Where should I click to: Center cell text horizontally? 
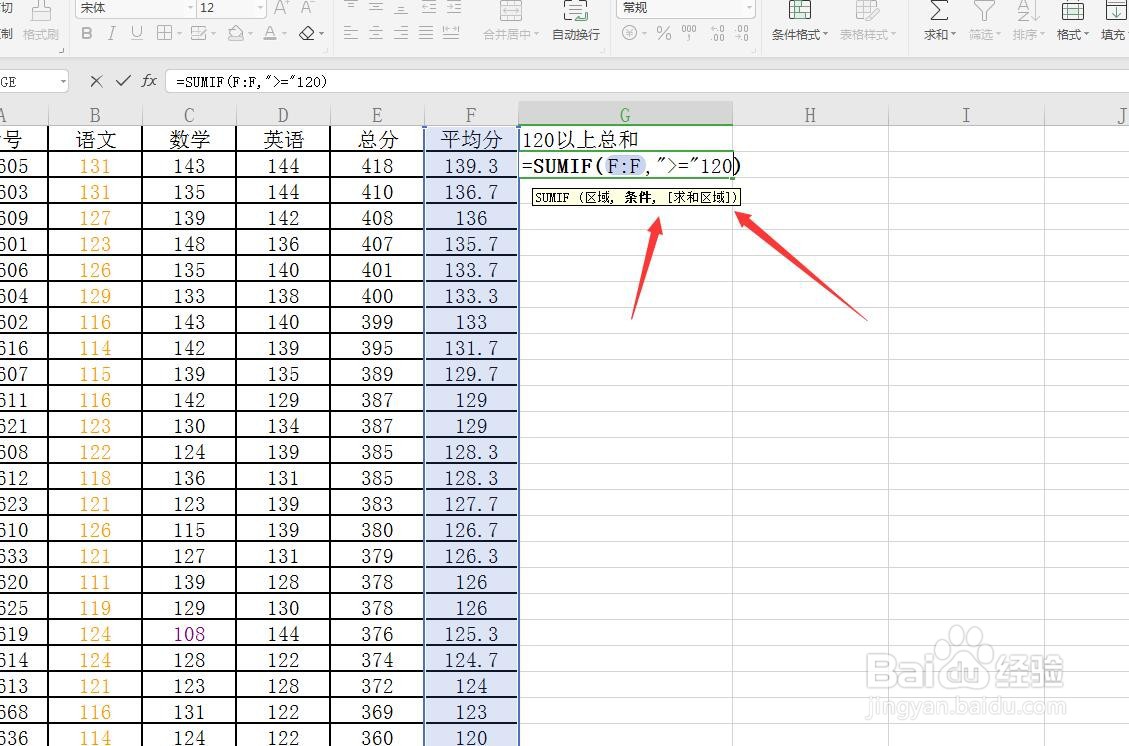376,33
